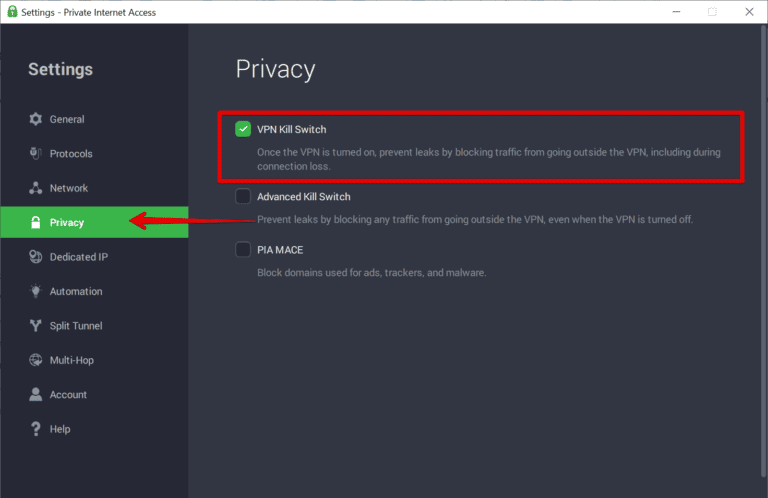Enable the Advanced Kill Switch checkbox
Screen dimensions: 768x498
[243, 197]
